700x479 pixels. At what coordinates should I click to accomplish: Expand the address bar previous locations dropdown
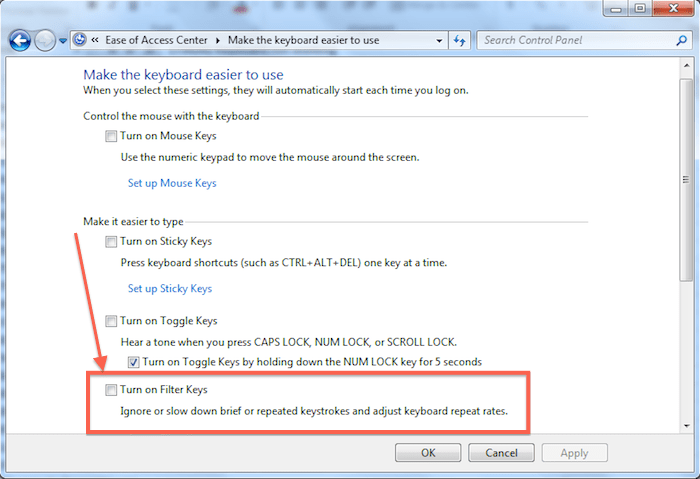click(439, 41)
